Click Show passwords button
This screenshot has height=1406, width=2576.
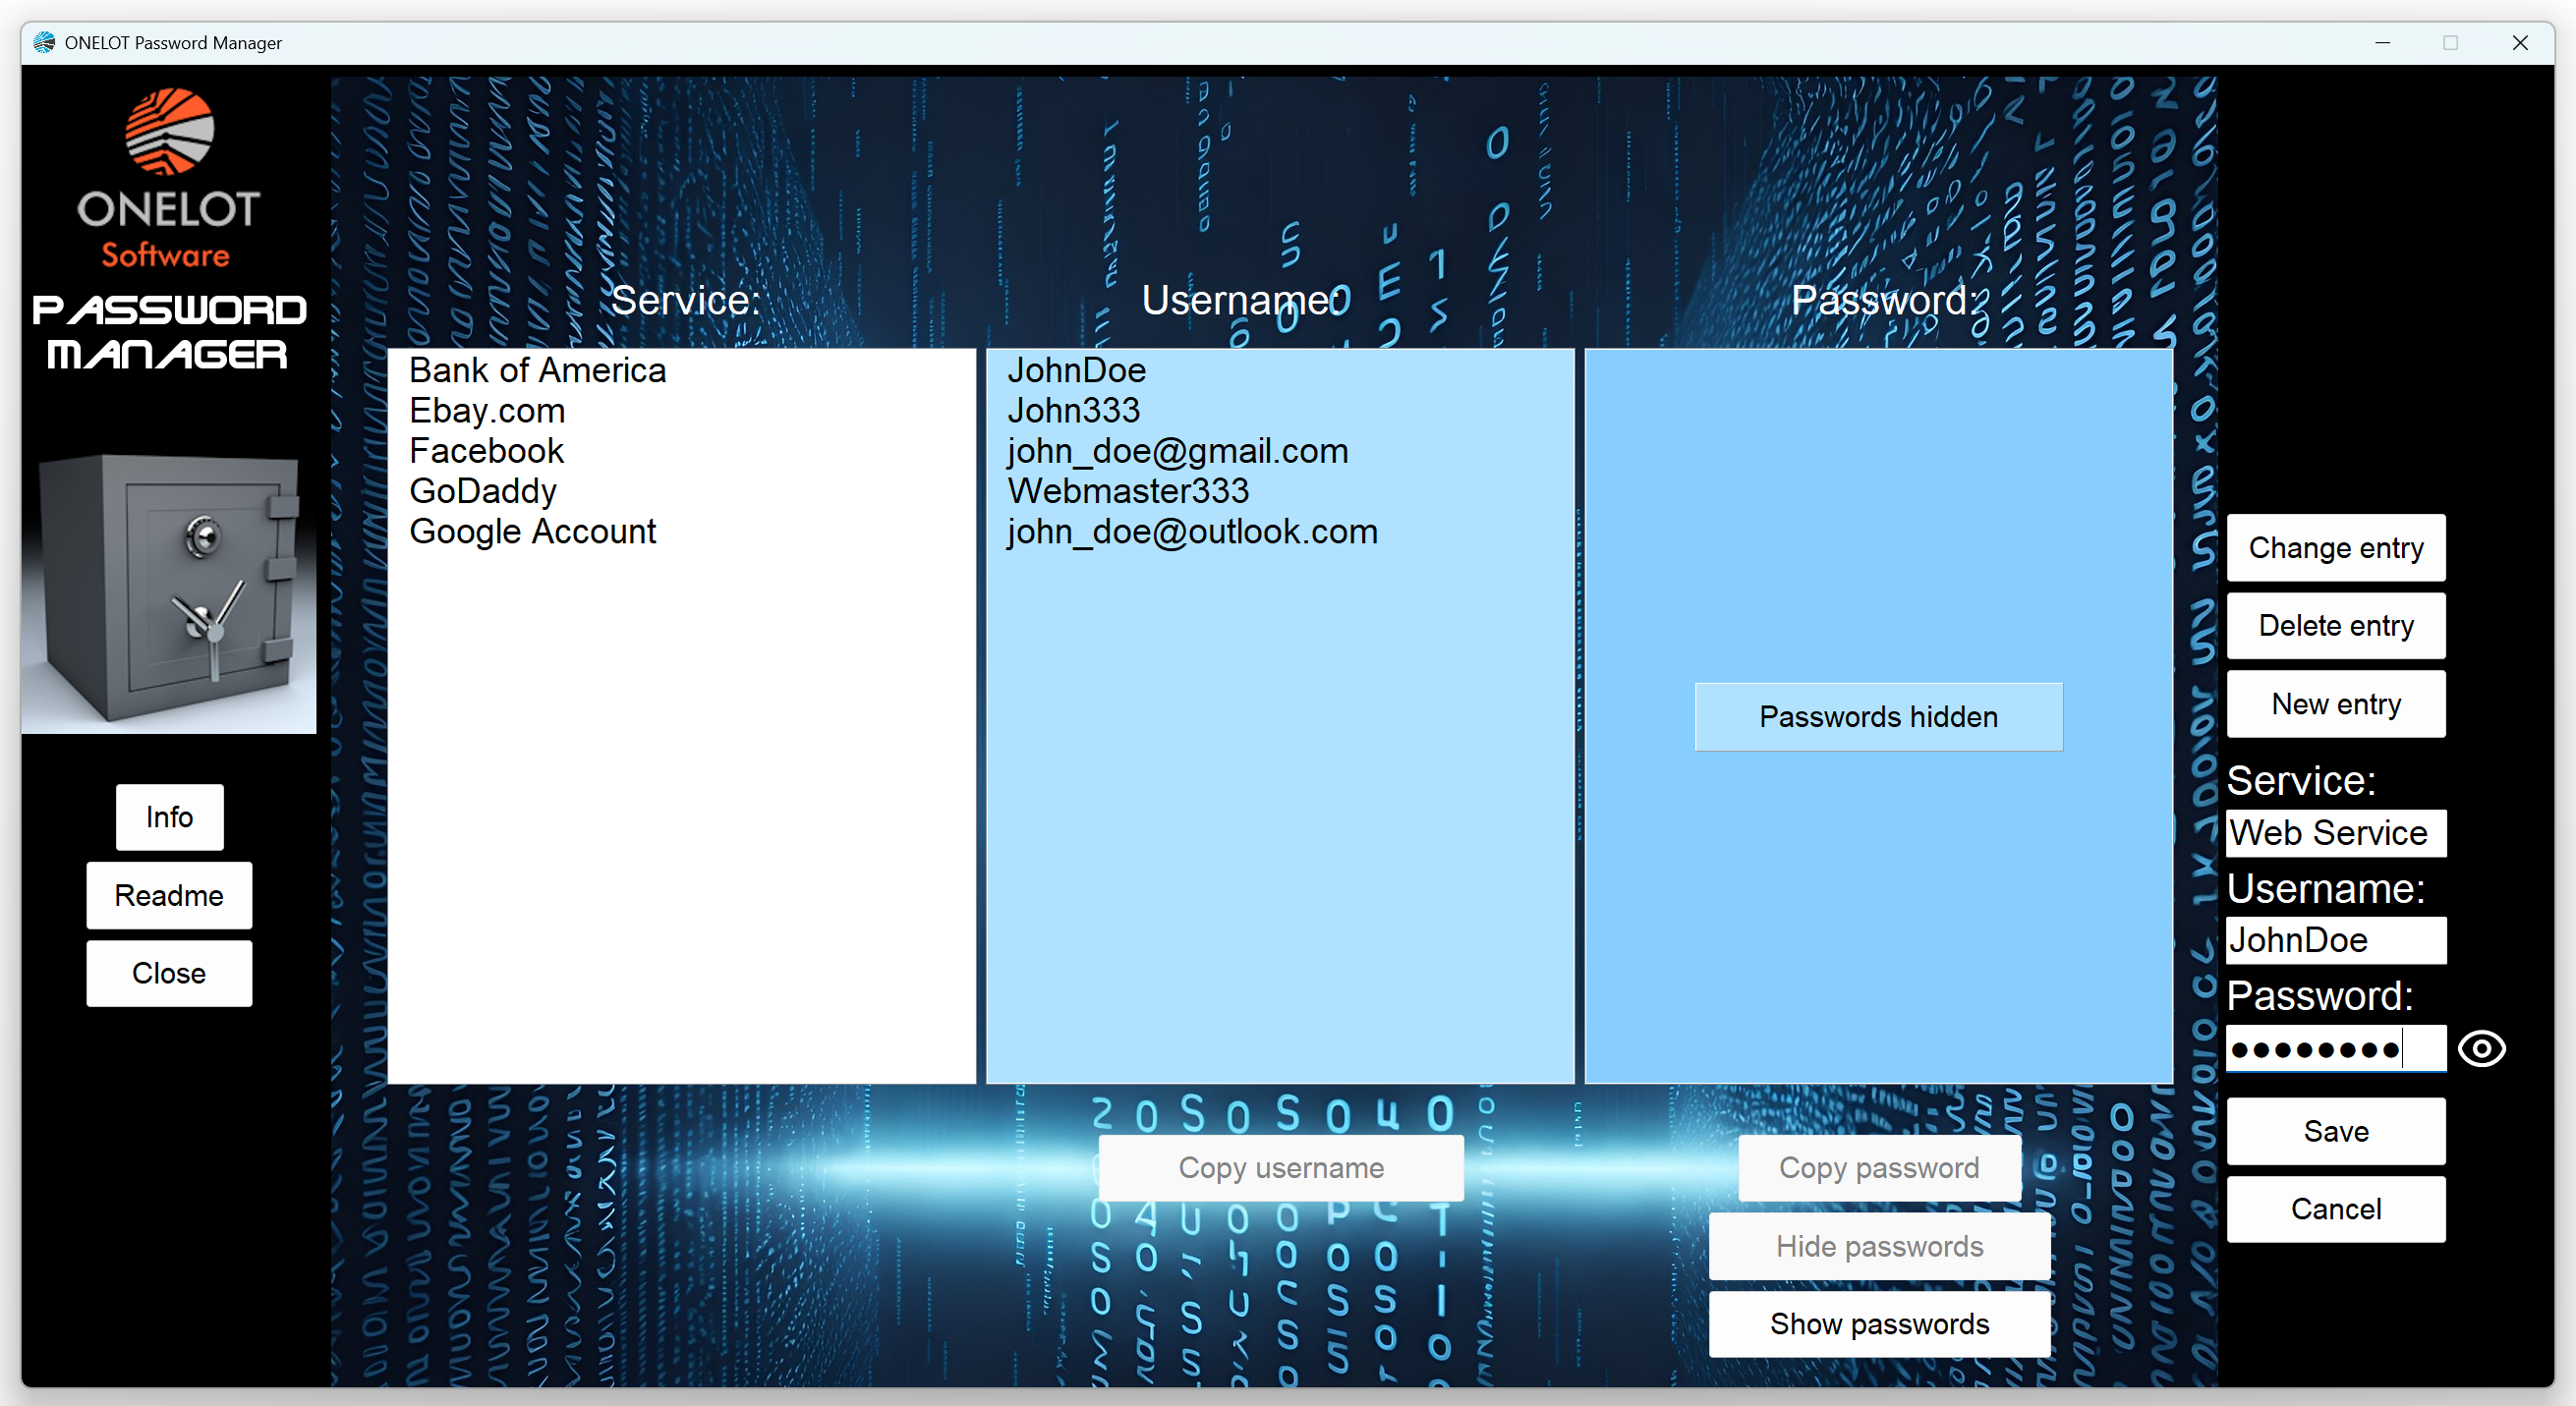coord(1879,1324)
